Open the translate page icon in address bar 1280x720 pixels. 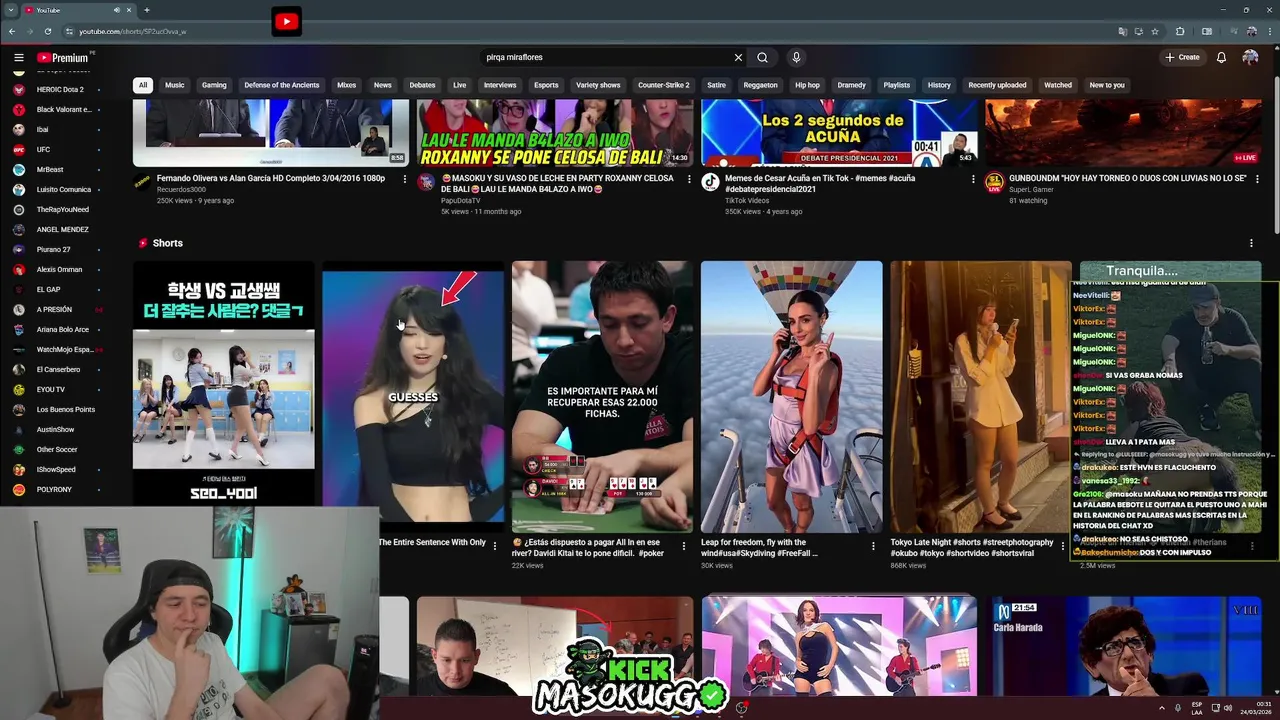click(x=1122, y=31)
